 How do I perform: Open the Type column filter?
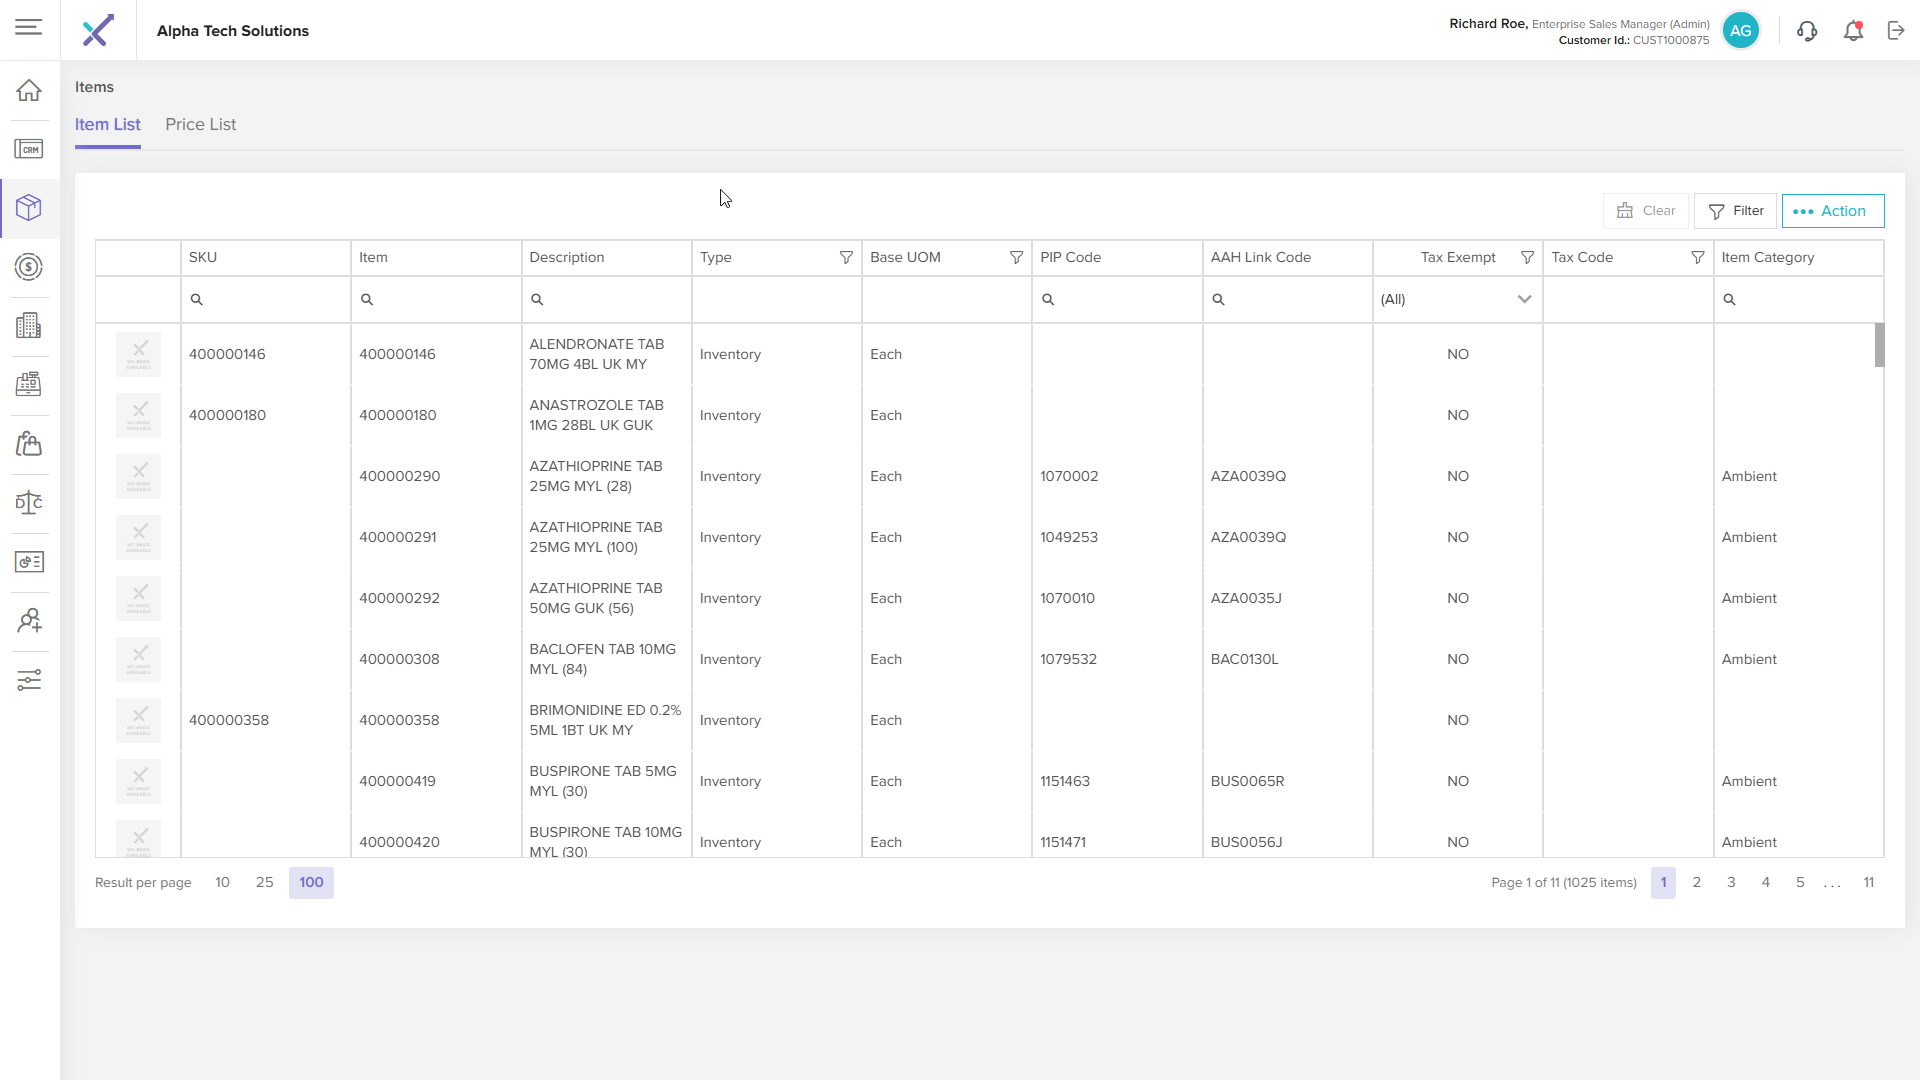click(846, 257)
